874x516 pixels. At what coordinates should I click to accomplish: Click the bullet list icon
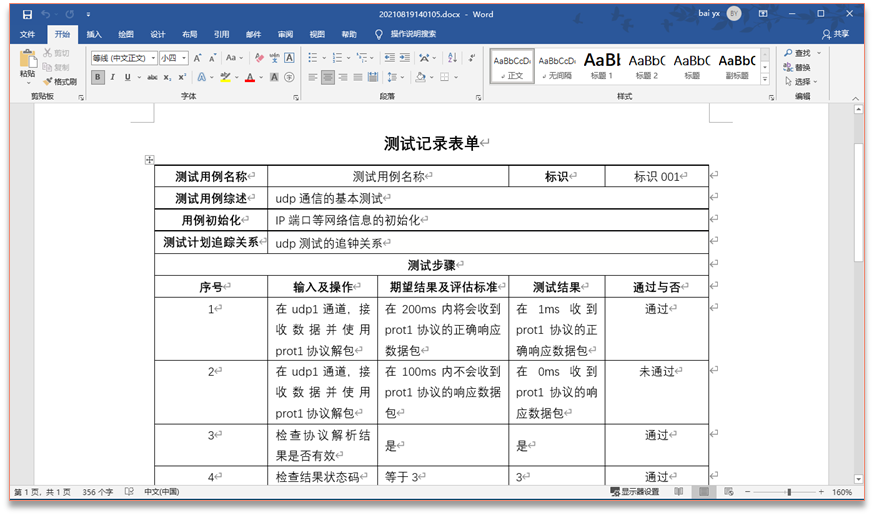pyautogui.click(x=314, y=58)
